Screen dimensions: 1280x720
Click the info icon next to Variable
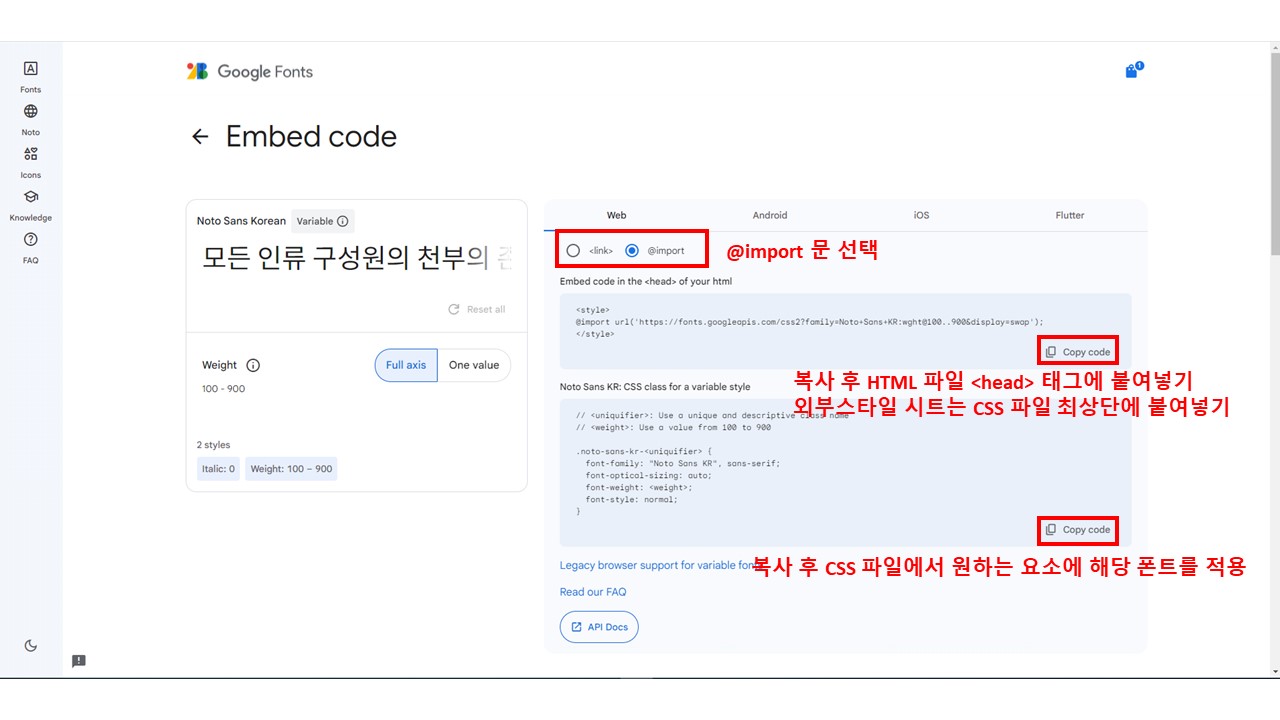click(x=343, y=221)
